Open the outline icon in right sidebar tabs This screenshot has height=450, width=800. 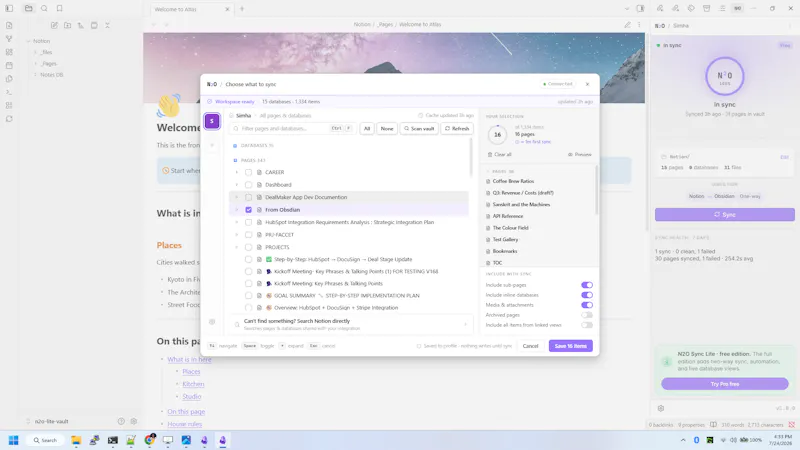[x=722, y=9]
